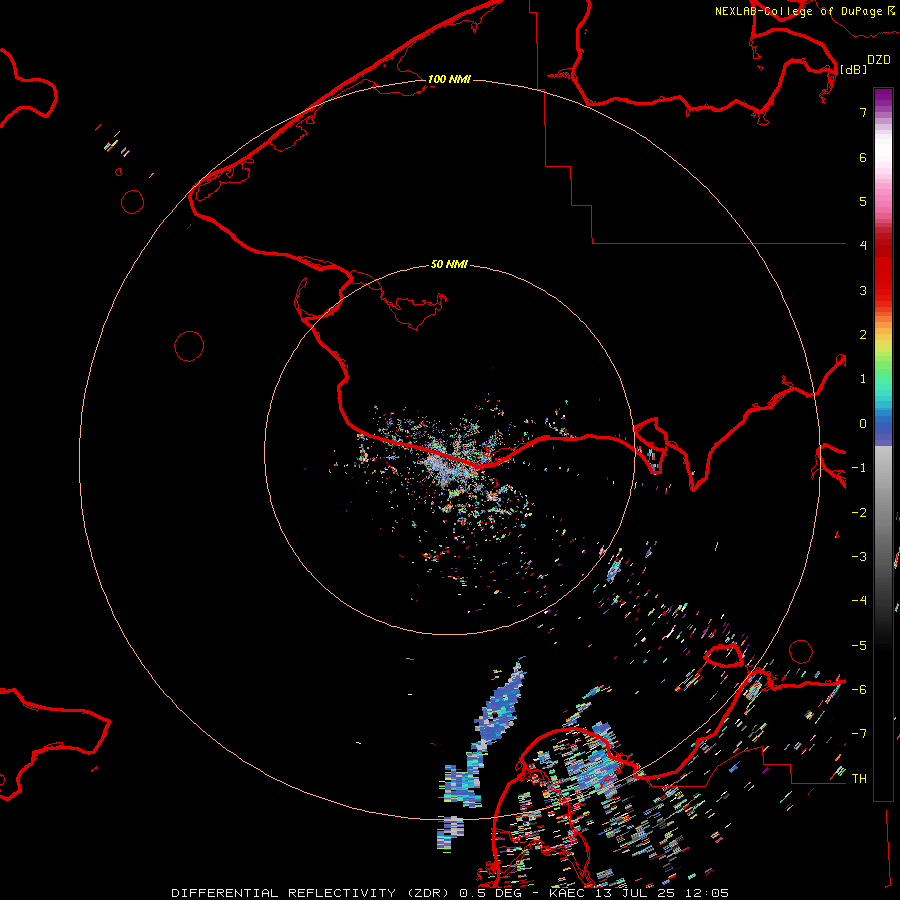Click the 50 NMI range ring label

point(449,264)
